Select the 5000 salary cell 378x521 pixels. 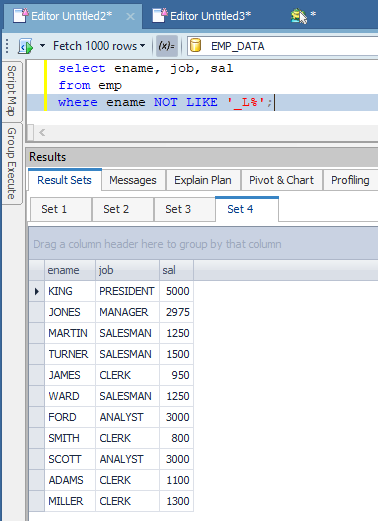pyautogui.click(x=176, y=291)
